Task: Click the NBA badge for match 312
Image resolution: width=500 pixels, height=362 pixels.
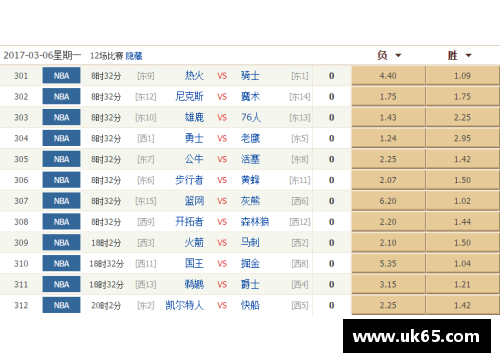Action: (x=61, y=305)
